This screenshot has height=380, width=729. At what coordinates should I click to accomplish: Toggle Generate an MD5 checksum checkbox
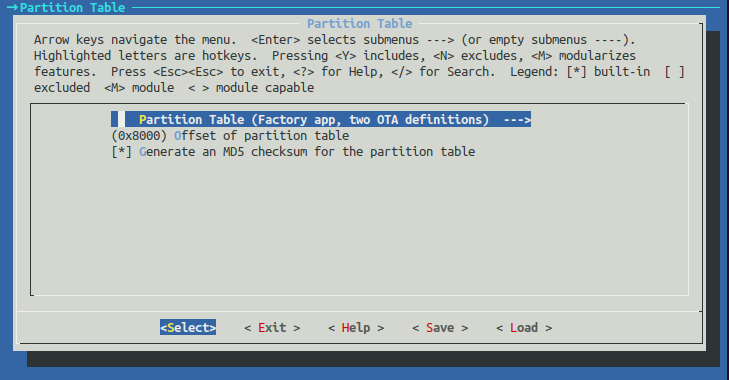pyautogui.click(x=121, y=152)
